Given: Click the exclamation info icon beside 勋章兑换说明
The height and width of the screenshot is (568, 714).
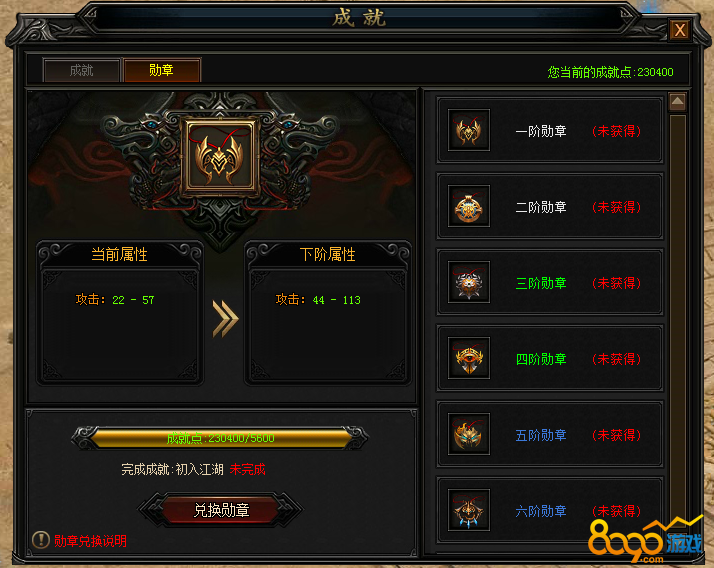Looking at the screenshot, I should 41,540.
